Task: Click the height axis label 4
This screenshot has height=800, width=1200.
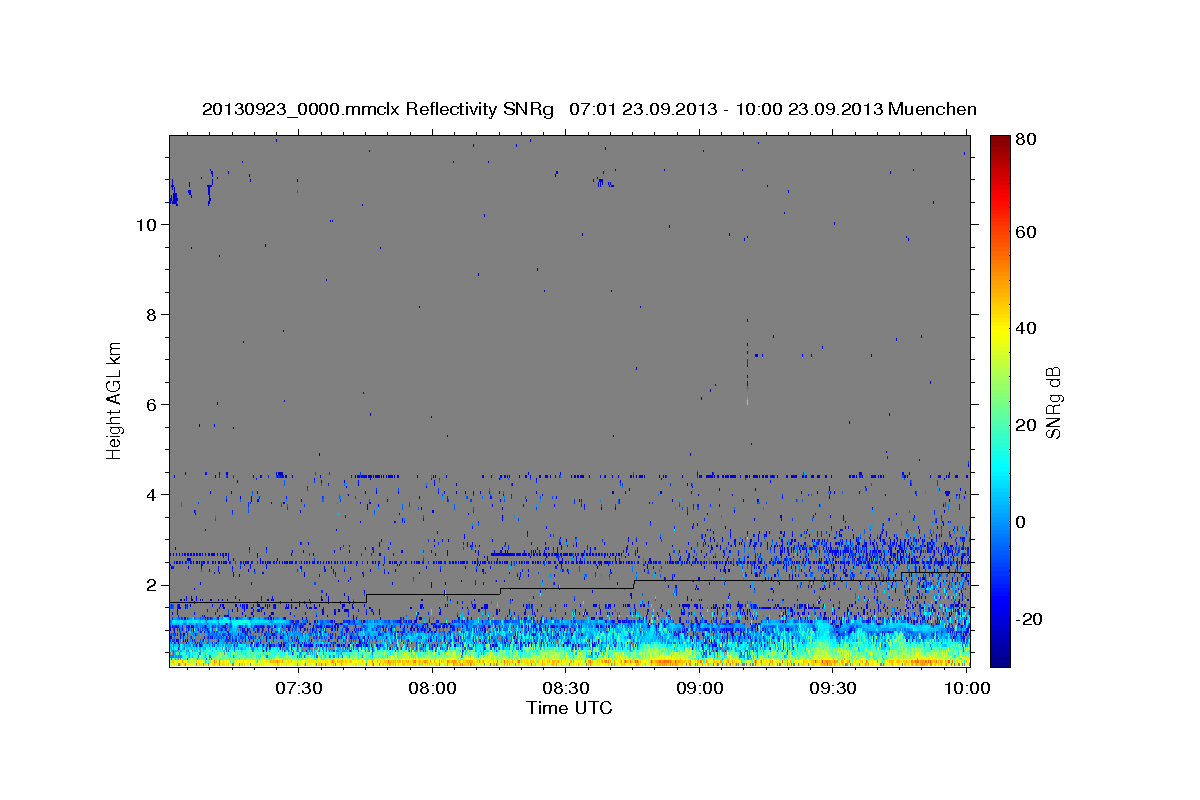Action: [151, 495]
